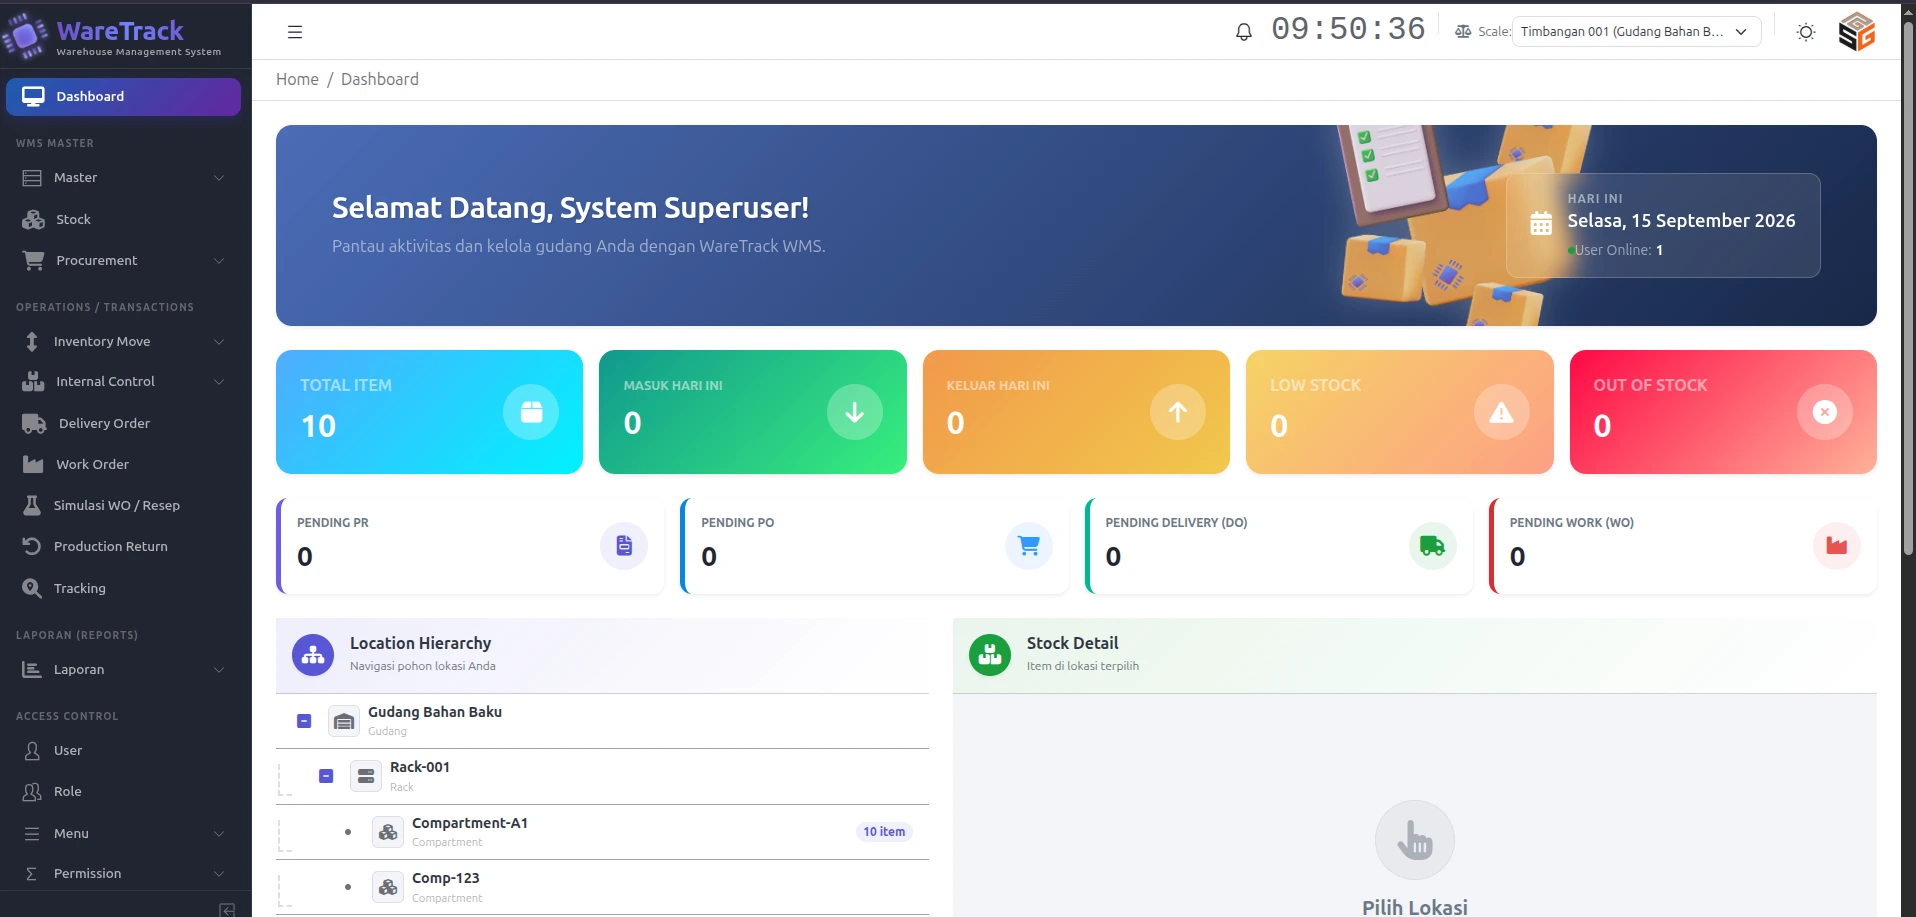Open the User sidebar item

tap(123, 751)
